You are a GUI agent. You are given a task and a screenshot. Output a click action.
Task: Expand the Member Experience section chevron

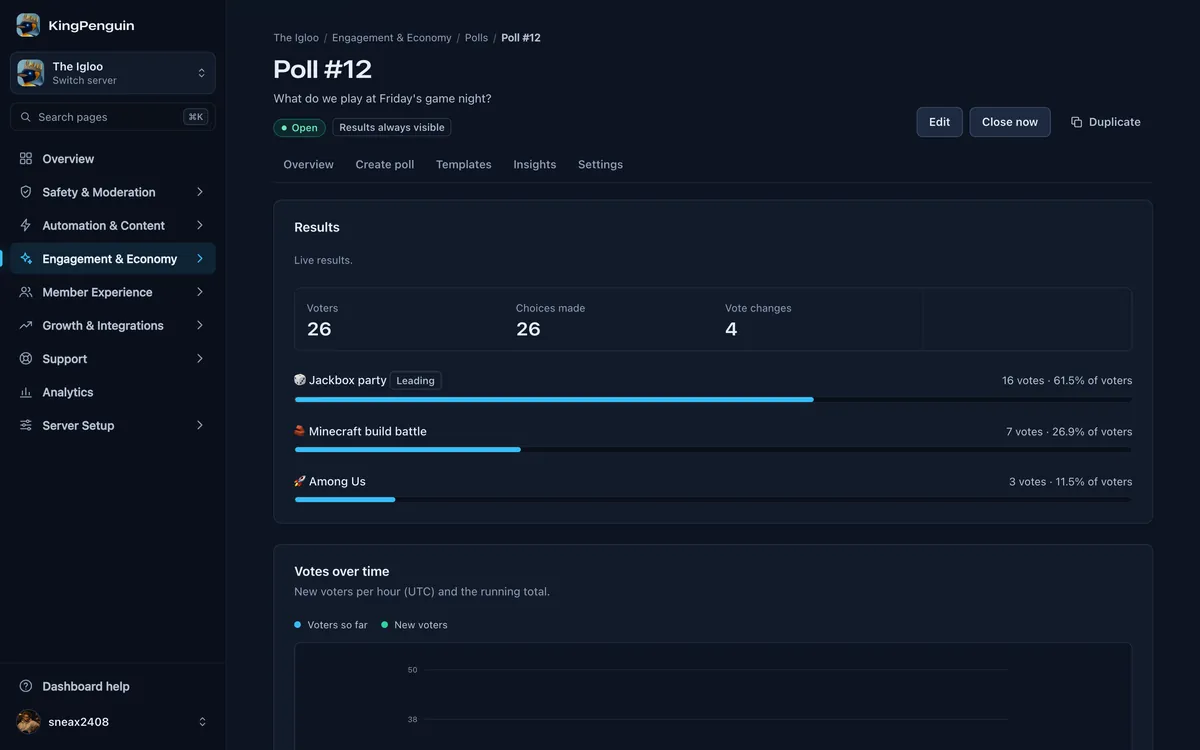[x=200, y=292]
